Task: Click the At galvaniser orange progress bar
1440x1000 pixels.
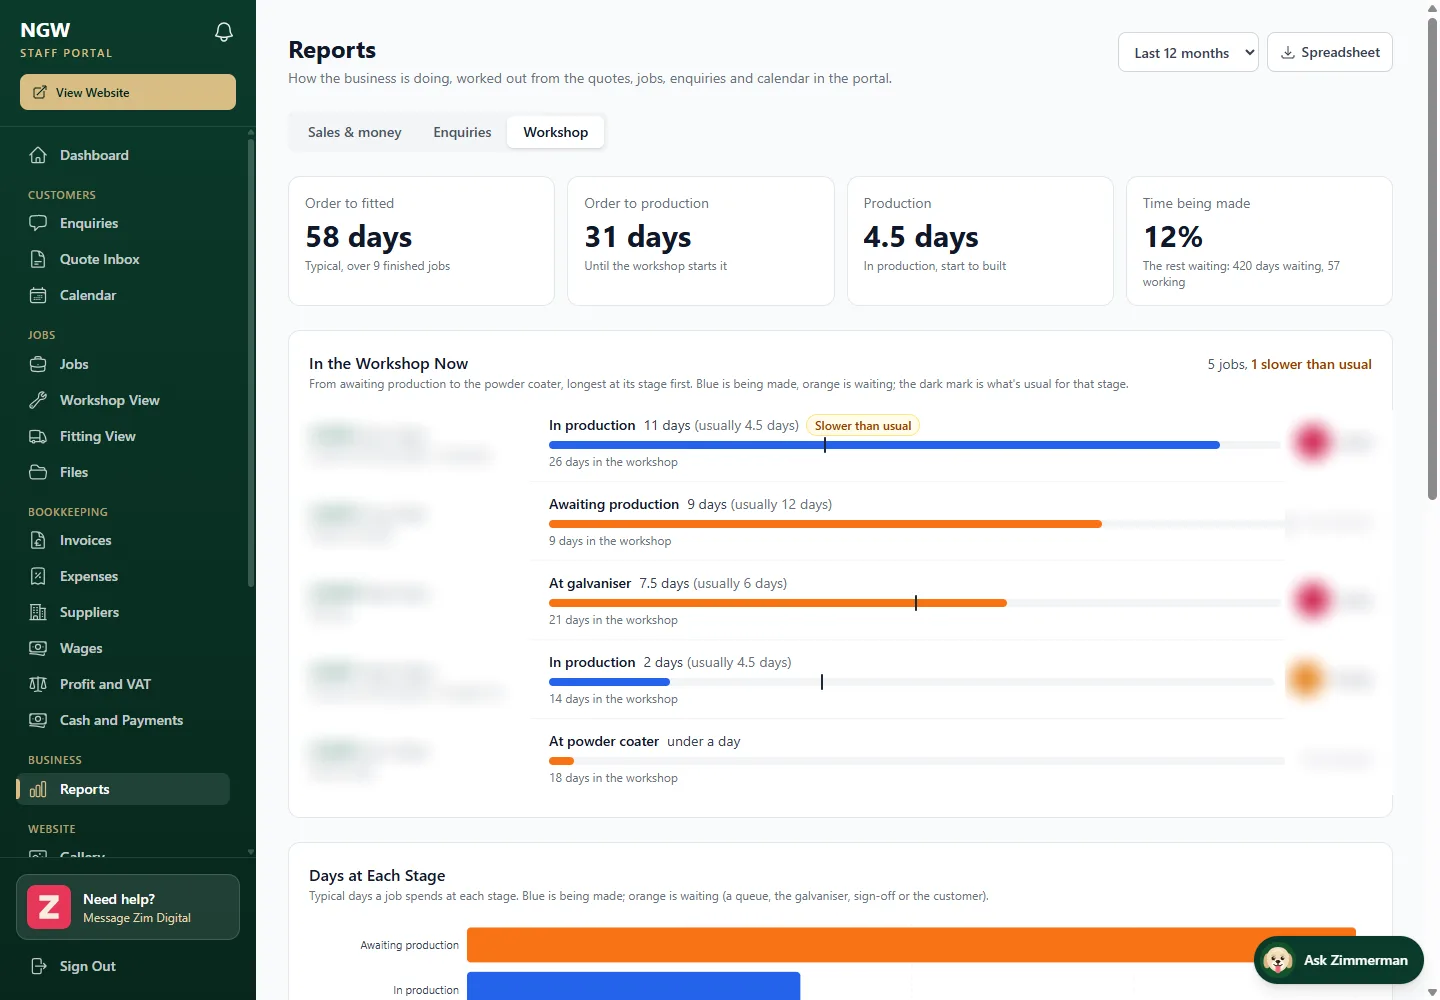Action: click(x=778, y=603)
